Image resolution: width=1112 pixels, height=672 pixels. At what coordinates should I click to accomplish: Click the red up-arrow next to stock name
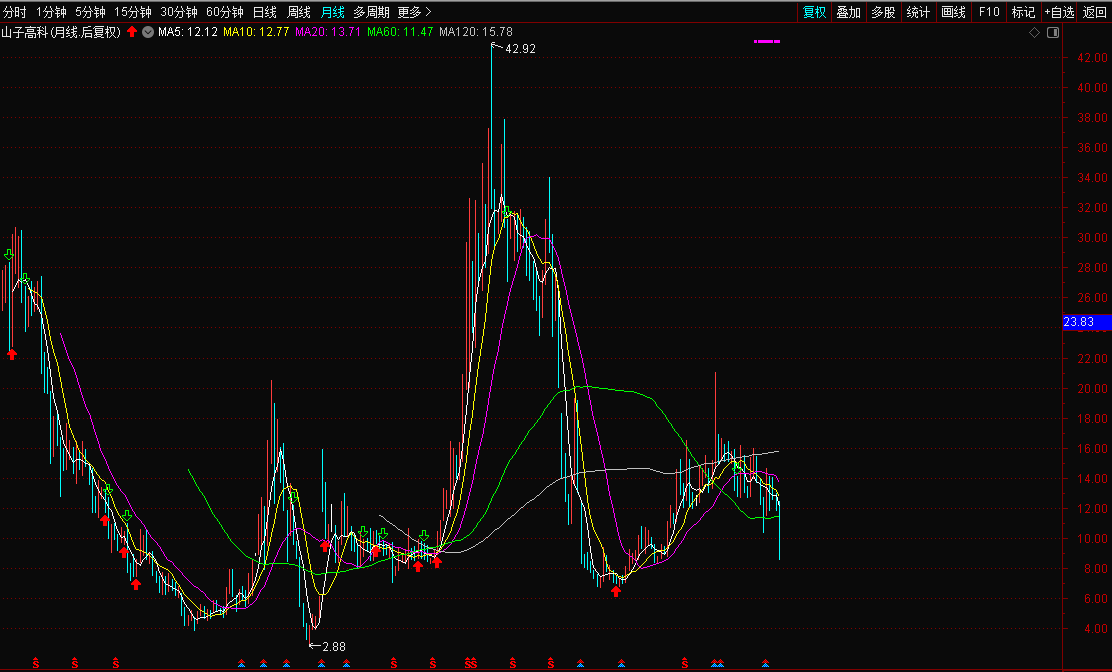(x=132, y=32)
